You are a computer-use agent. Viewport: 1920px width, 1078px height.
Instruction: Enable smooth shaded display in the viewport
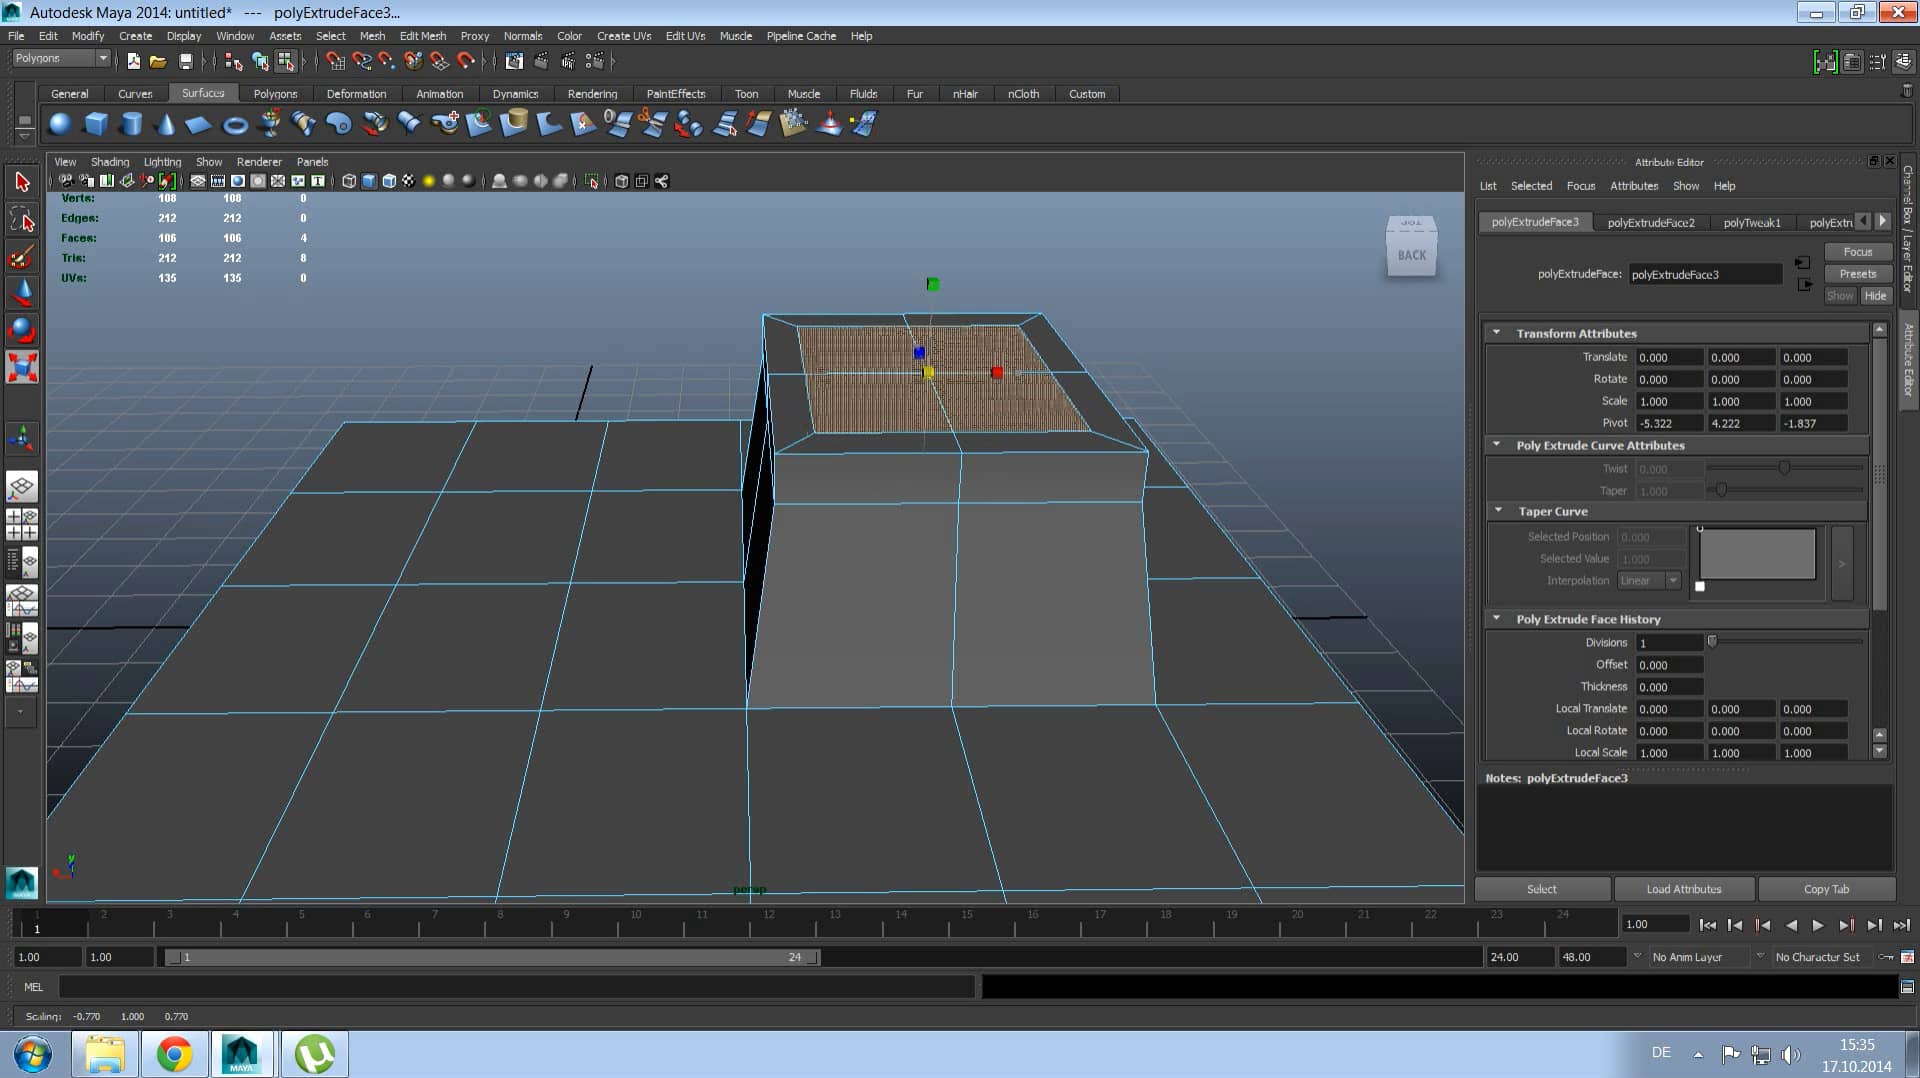(x=369, y=181)
